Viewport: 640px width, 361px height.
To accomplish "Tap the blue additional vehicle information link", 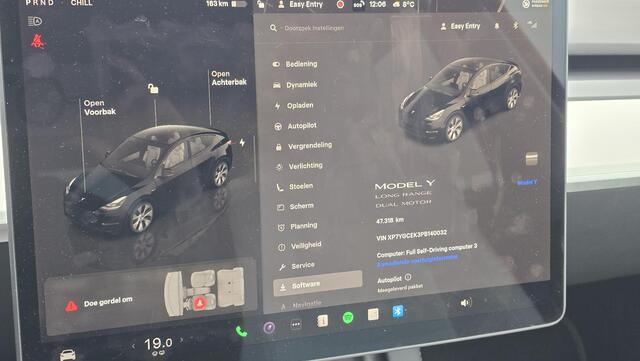I will 417,261.
